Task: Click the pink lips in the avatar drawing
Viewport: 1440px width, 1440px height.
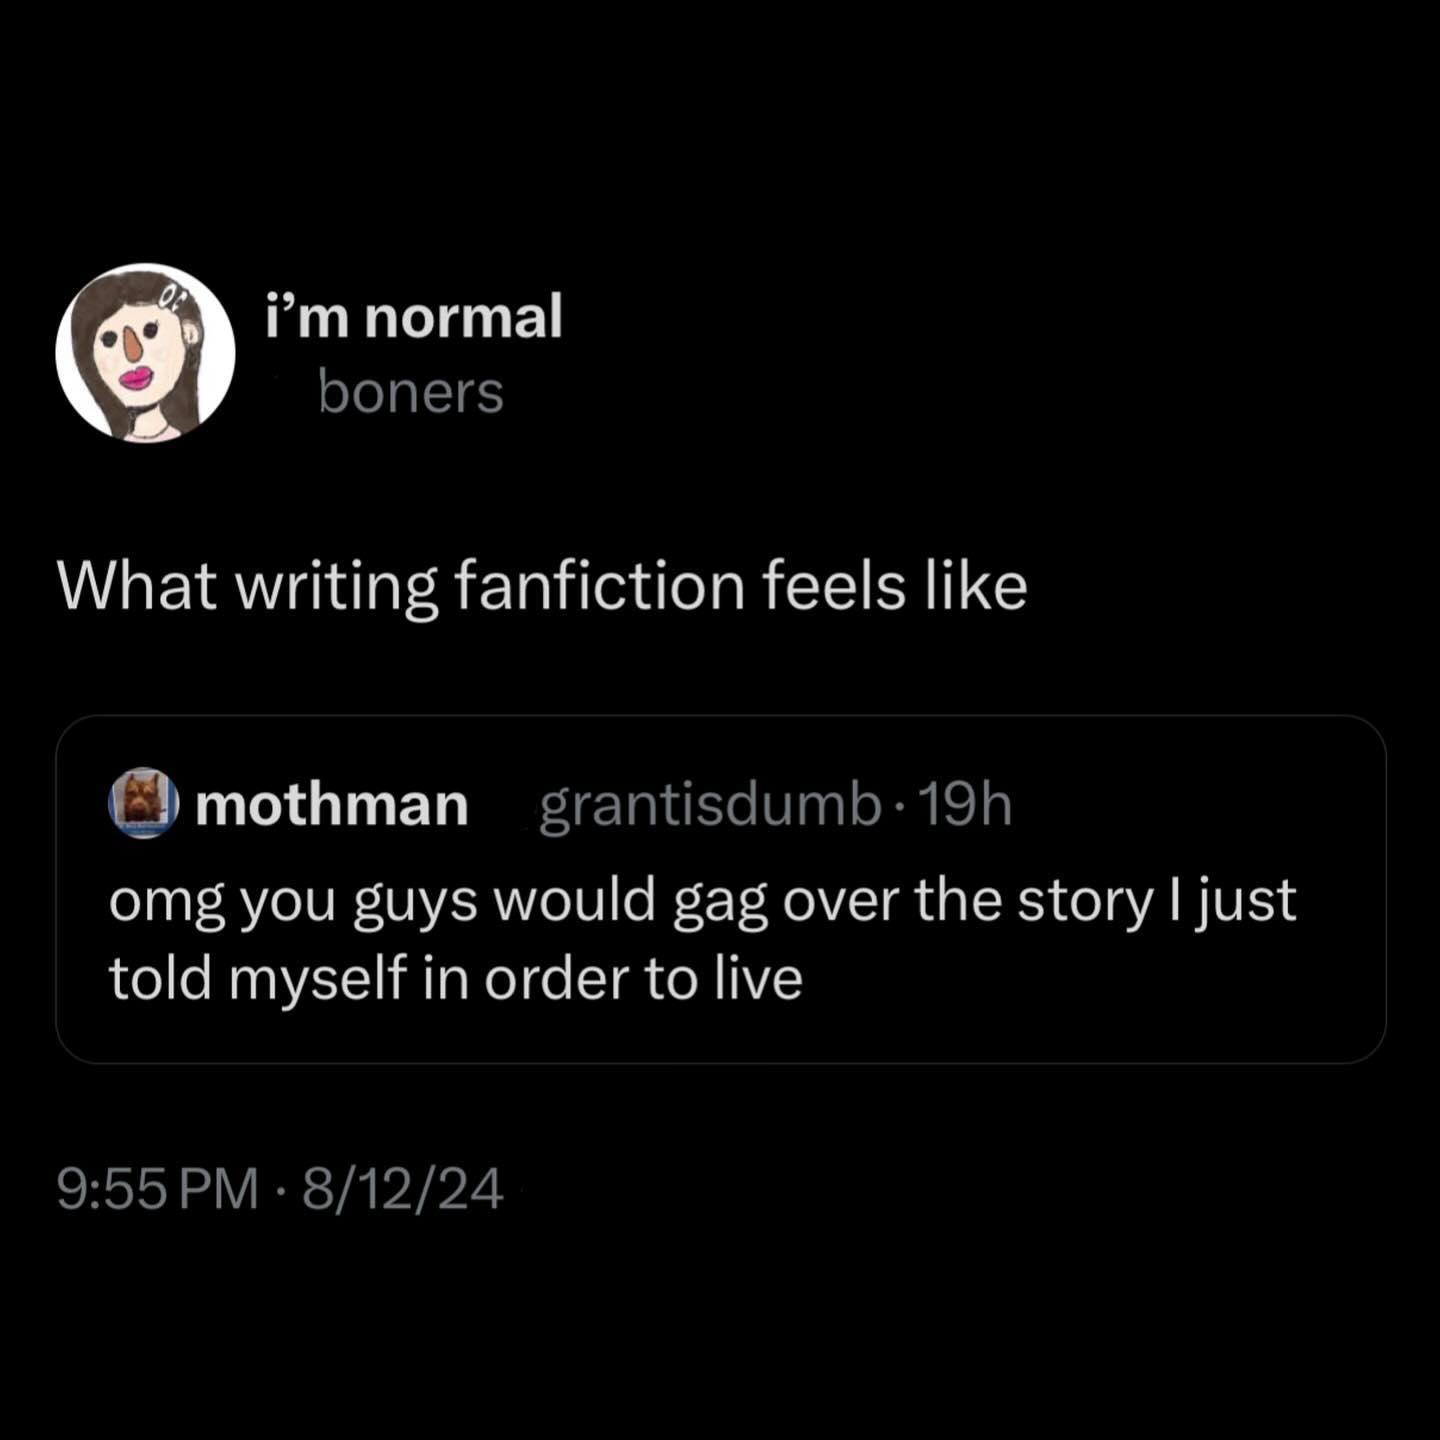Action: (135, 378)
